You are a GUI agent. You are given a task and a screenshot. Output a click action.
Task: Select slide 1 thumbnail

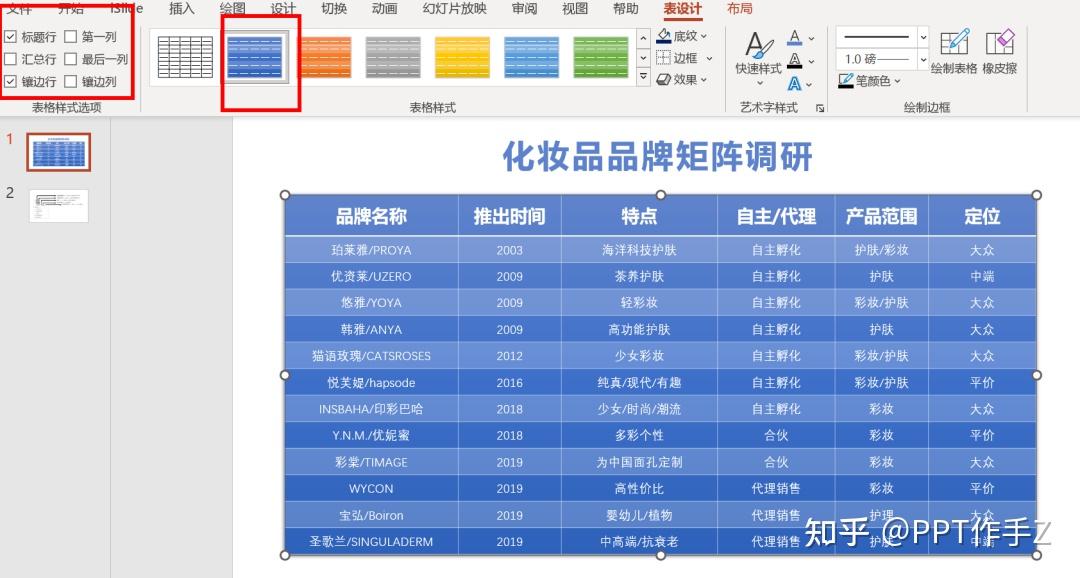coord(59,152)
